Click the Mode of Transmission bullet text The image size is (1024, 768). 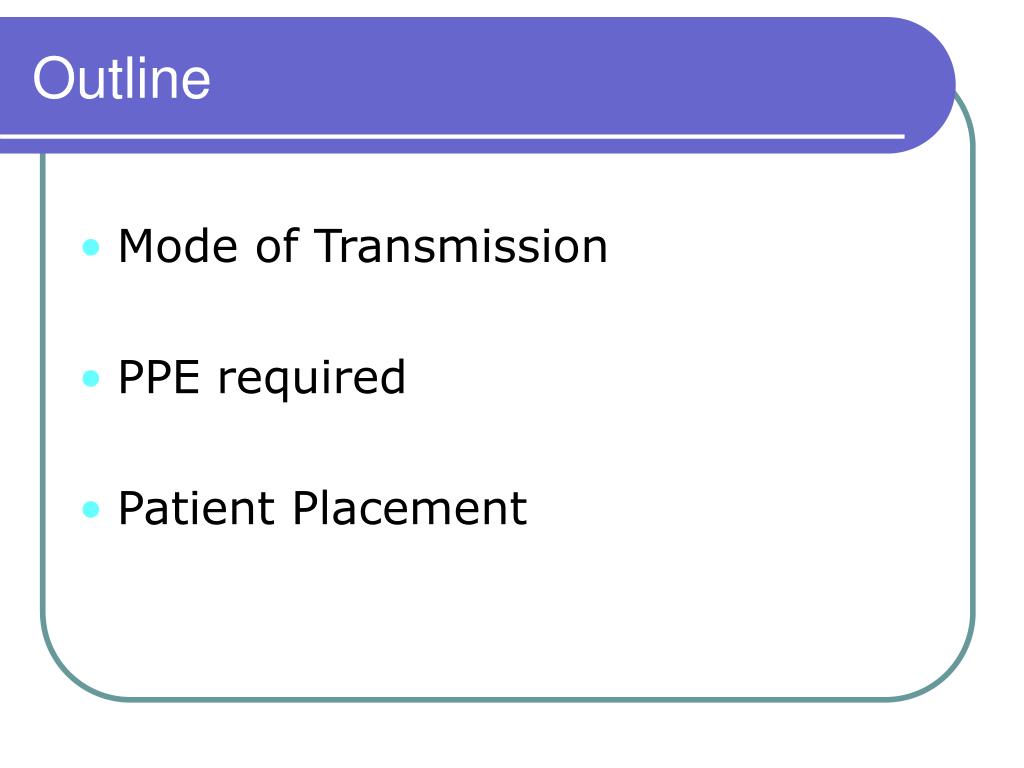pos(362,246)
